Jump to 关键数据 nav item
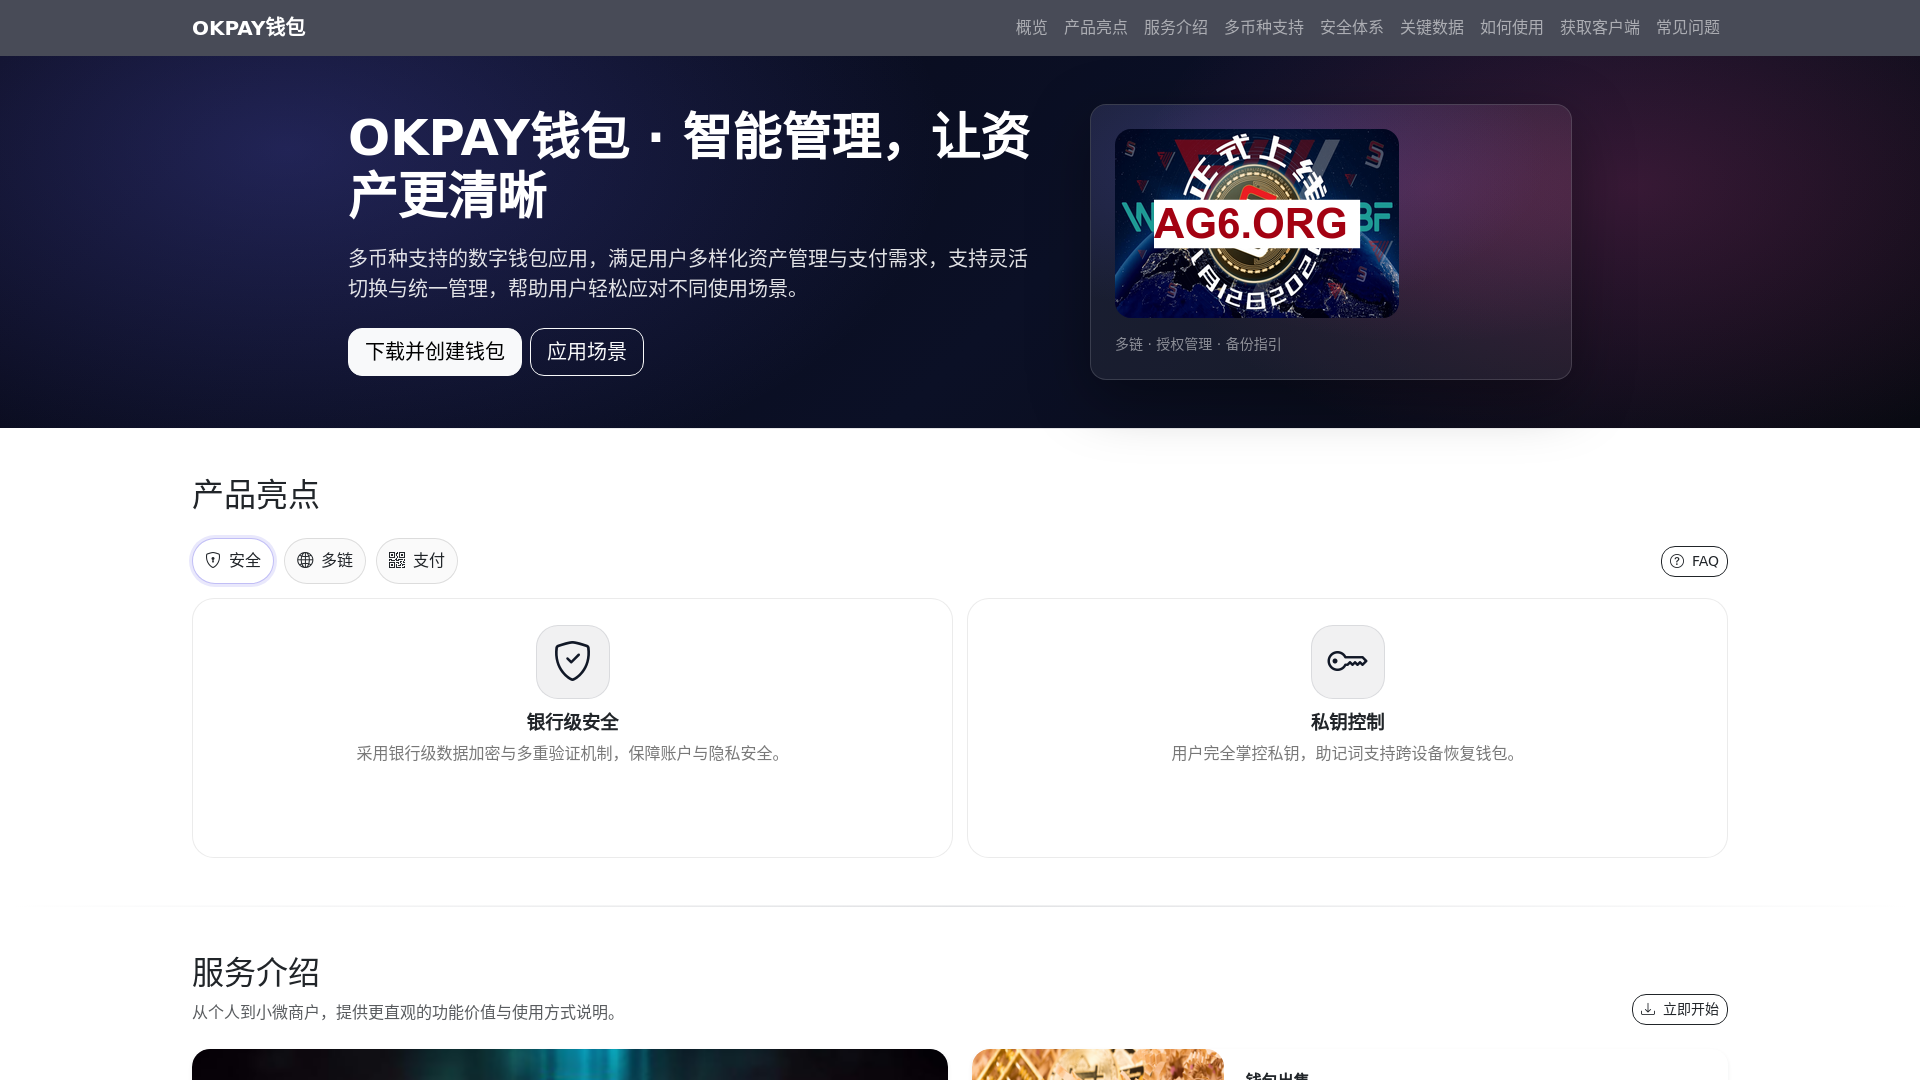 click(x=1431, y=28)
